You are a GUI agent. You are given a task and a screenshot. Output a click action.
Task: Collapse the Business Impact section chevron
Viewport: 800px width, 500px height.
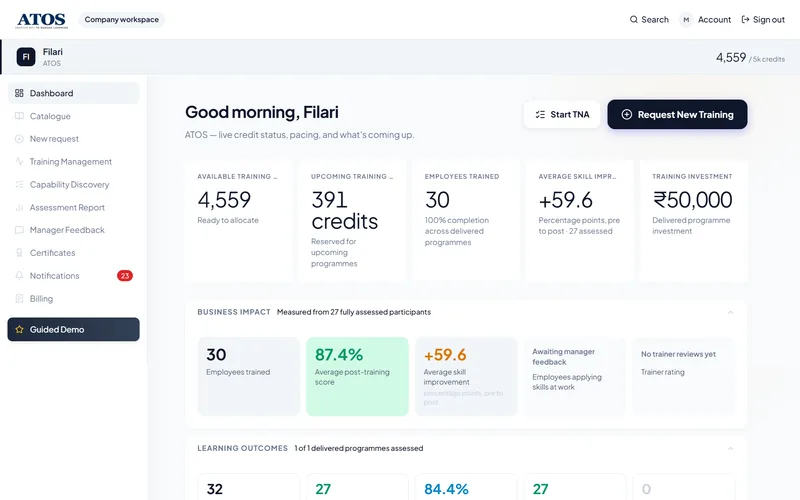click(x=730, y=312)
